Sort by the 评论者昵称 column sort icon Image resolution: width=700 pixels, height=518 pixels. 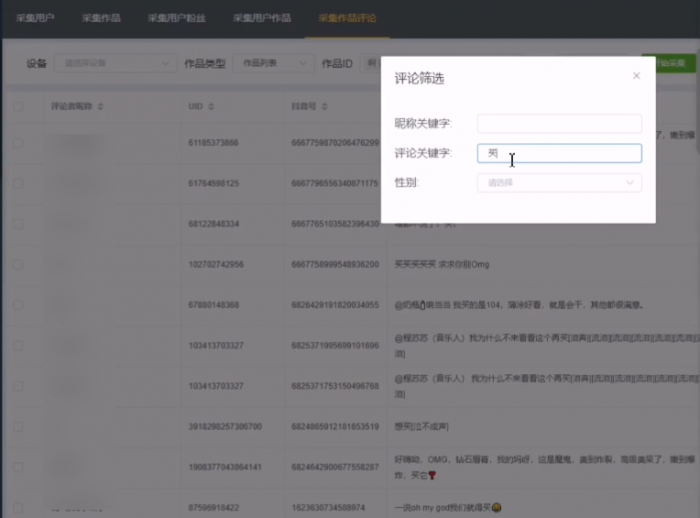100,105
